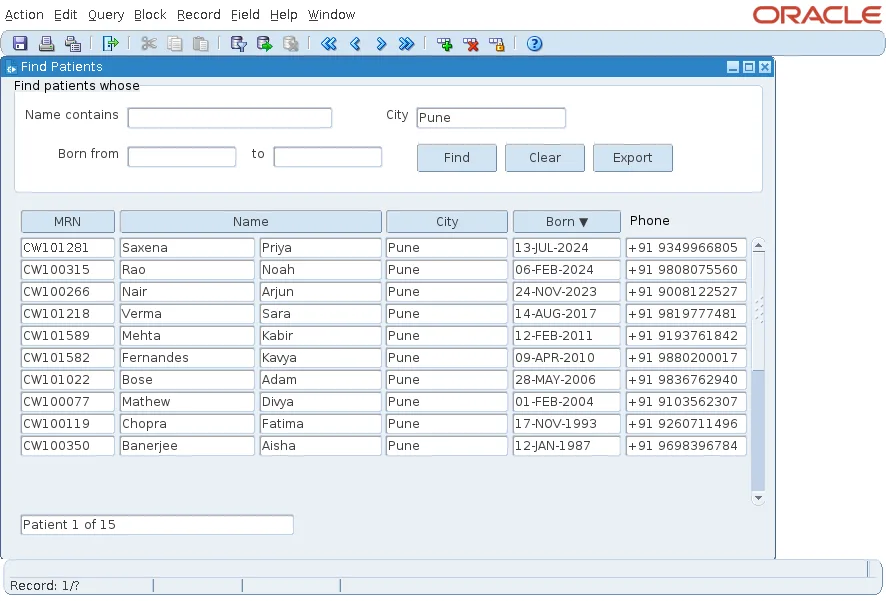This screenshot has width=886, height=601.
Task: Click phone +91 9349966805
Action: 686,248
